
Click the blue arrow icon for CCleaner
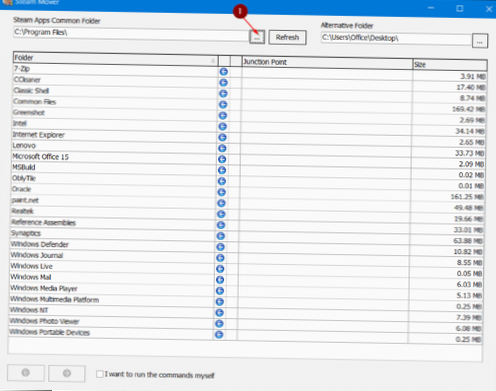[223, 83]
